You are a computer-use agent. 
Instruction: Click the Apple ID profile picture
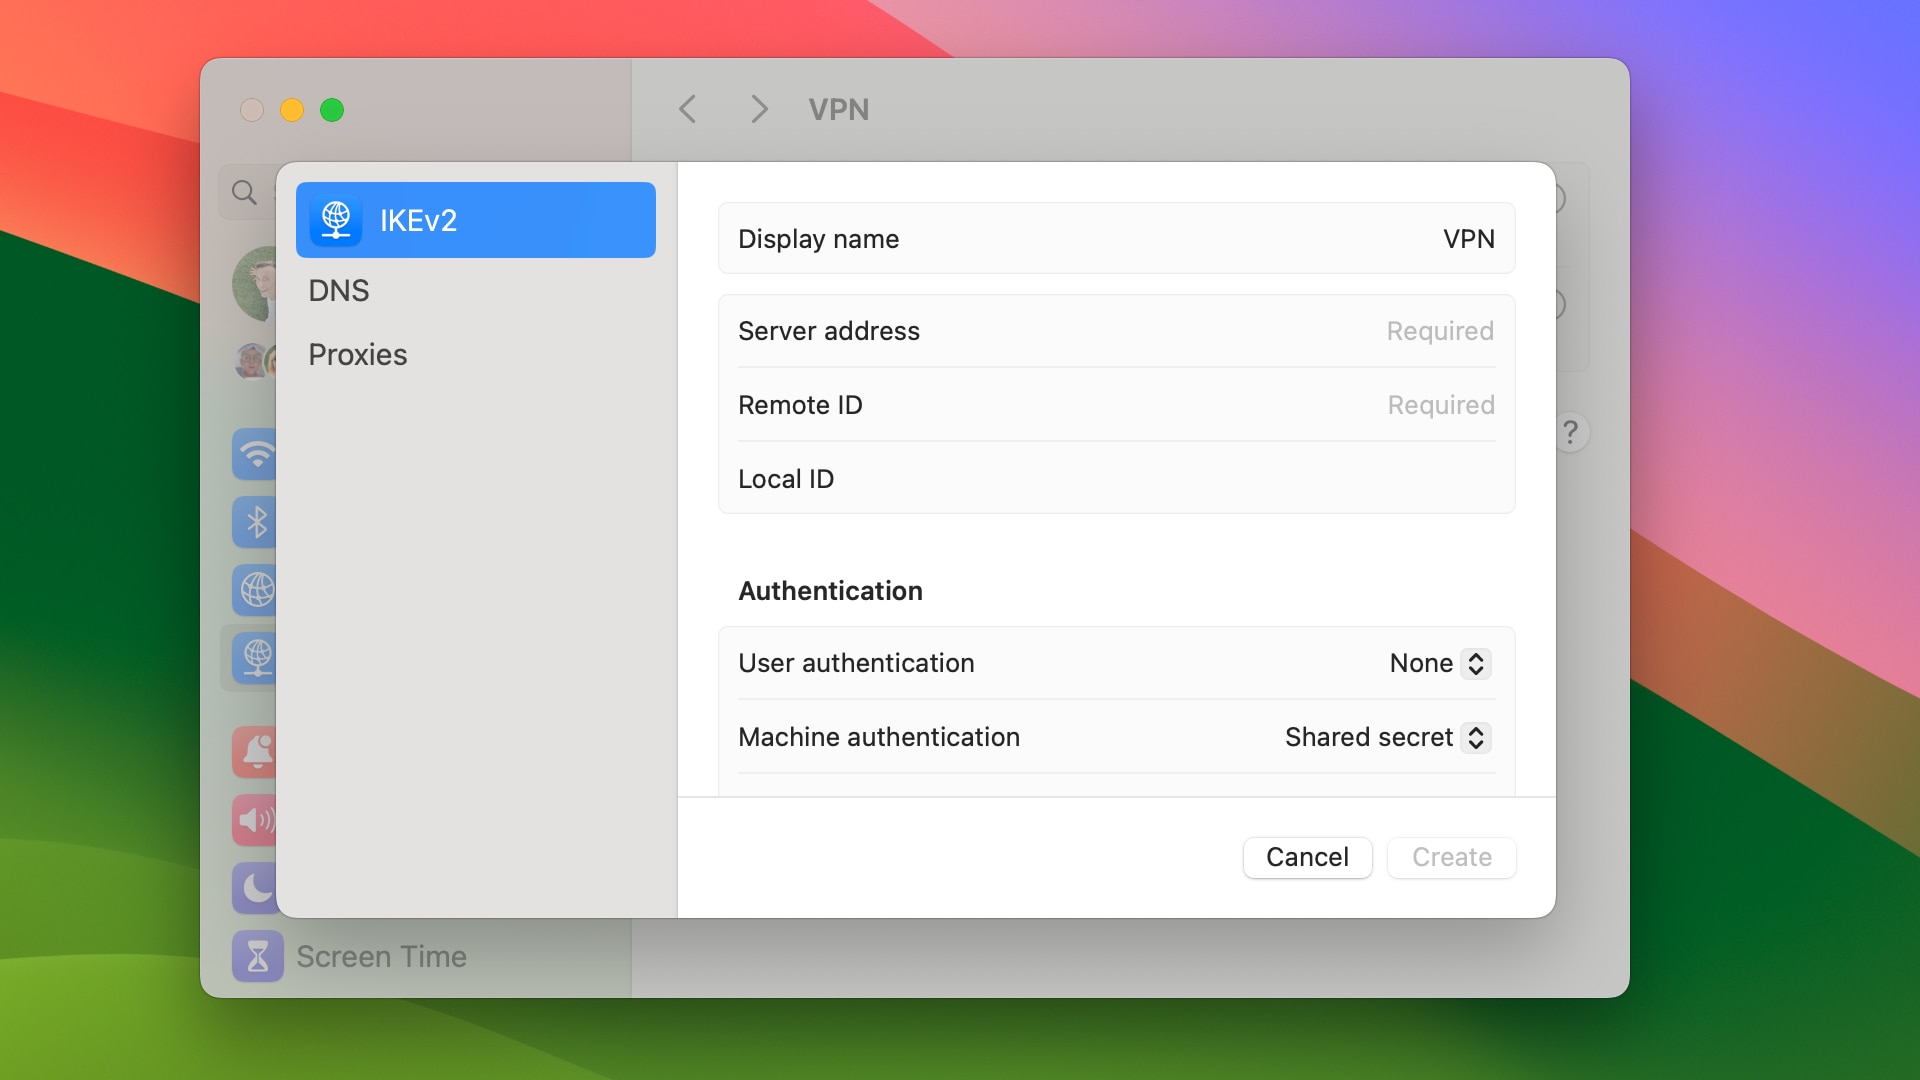255,284
